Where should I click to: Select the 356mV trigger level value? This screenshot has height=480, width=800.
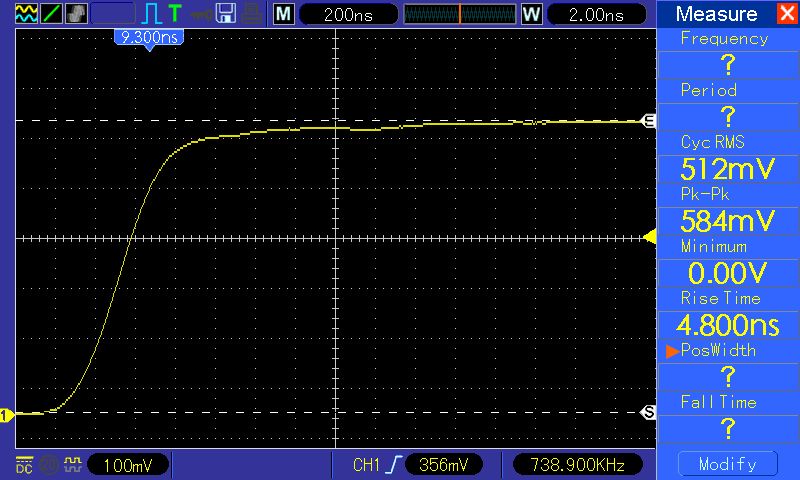pos(443,465)
